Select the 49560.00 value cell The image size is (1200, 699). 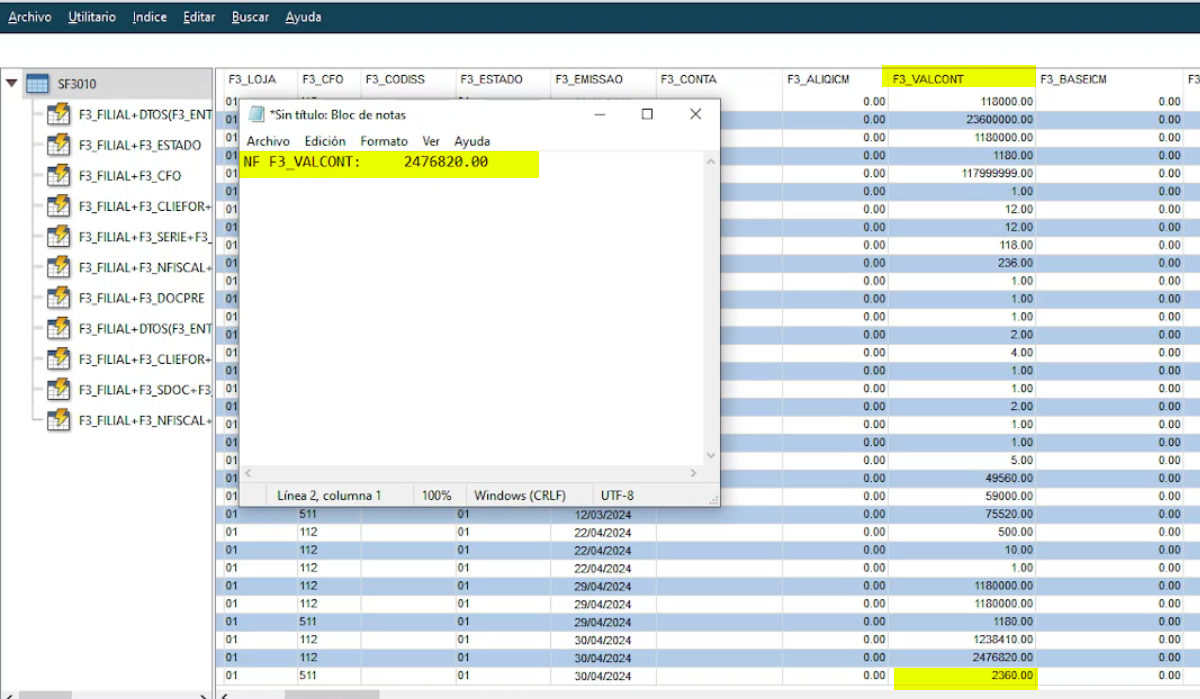coord(961,478)
